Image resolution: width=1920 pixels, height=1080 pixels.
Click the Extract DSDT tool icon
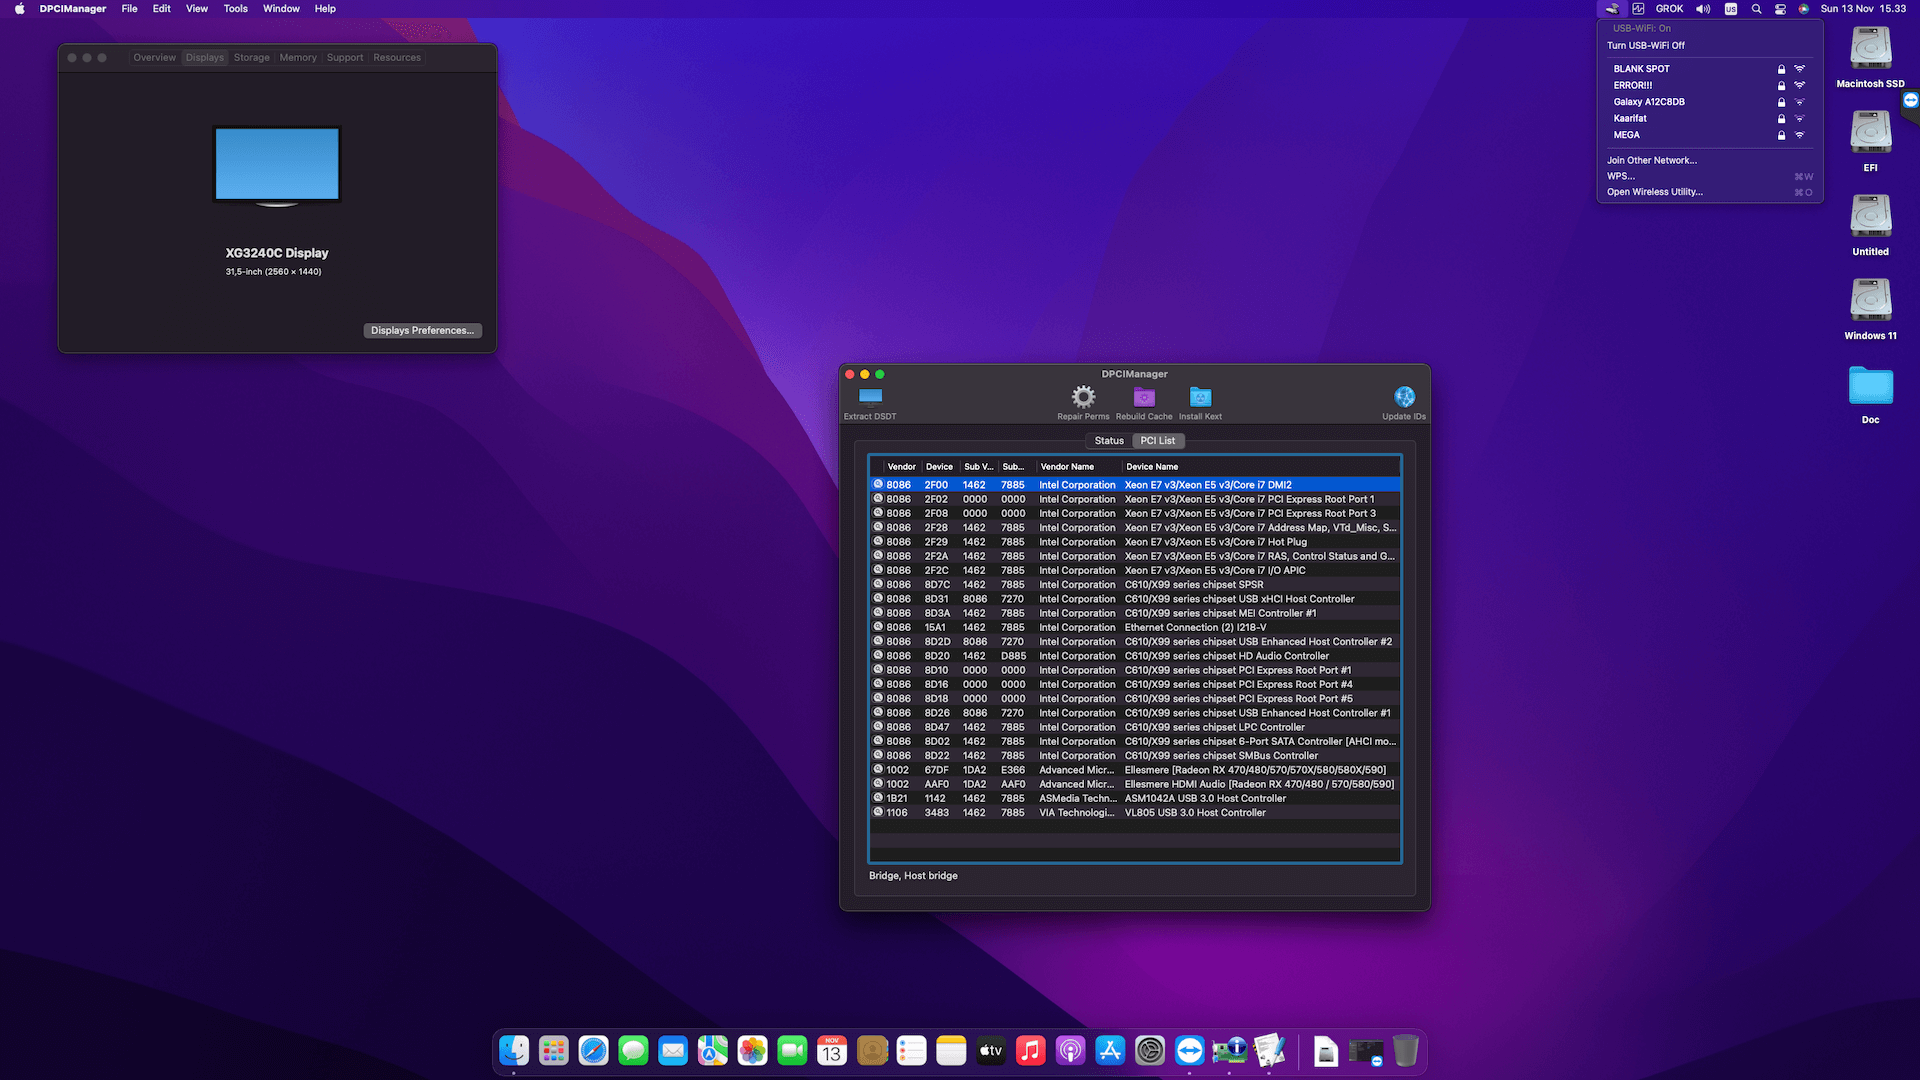click(x=868, y=397)
